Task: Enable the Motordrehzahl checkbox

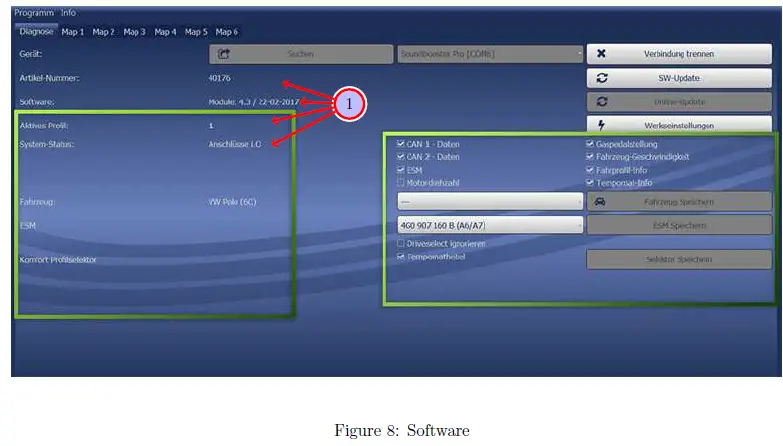Action: click(400, 183)
